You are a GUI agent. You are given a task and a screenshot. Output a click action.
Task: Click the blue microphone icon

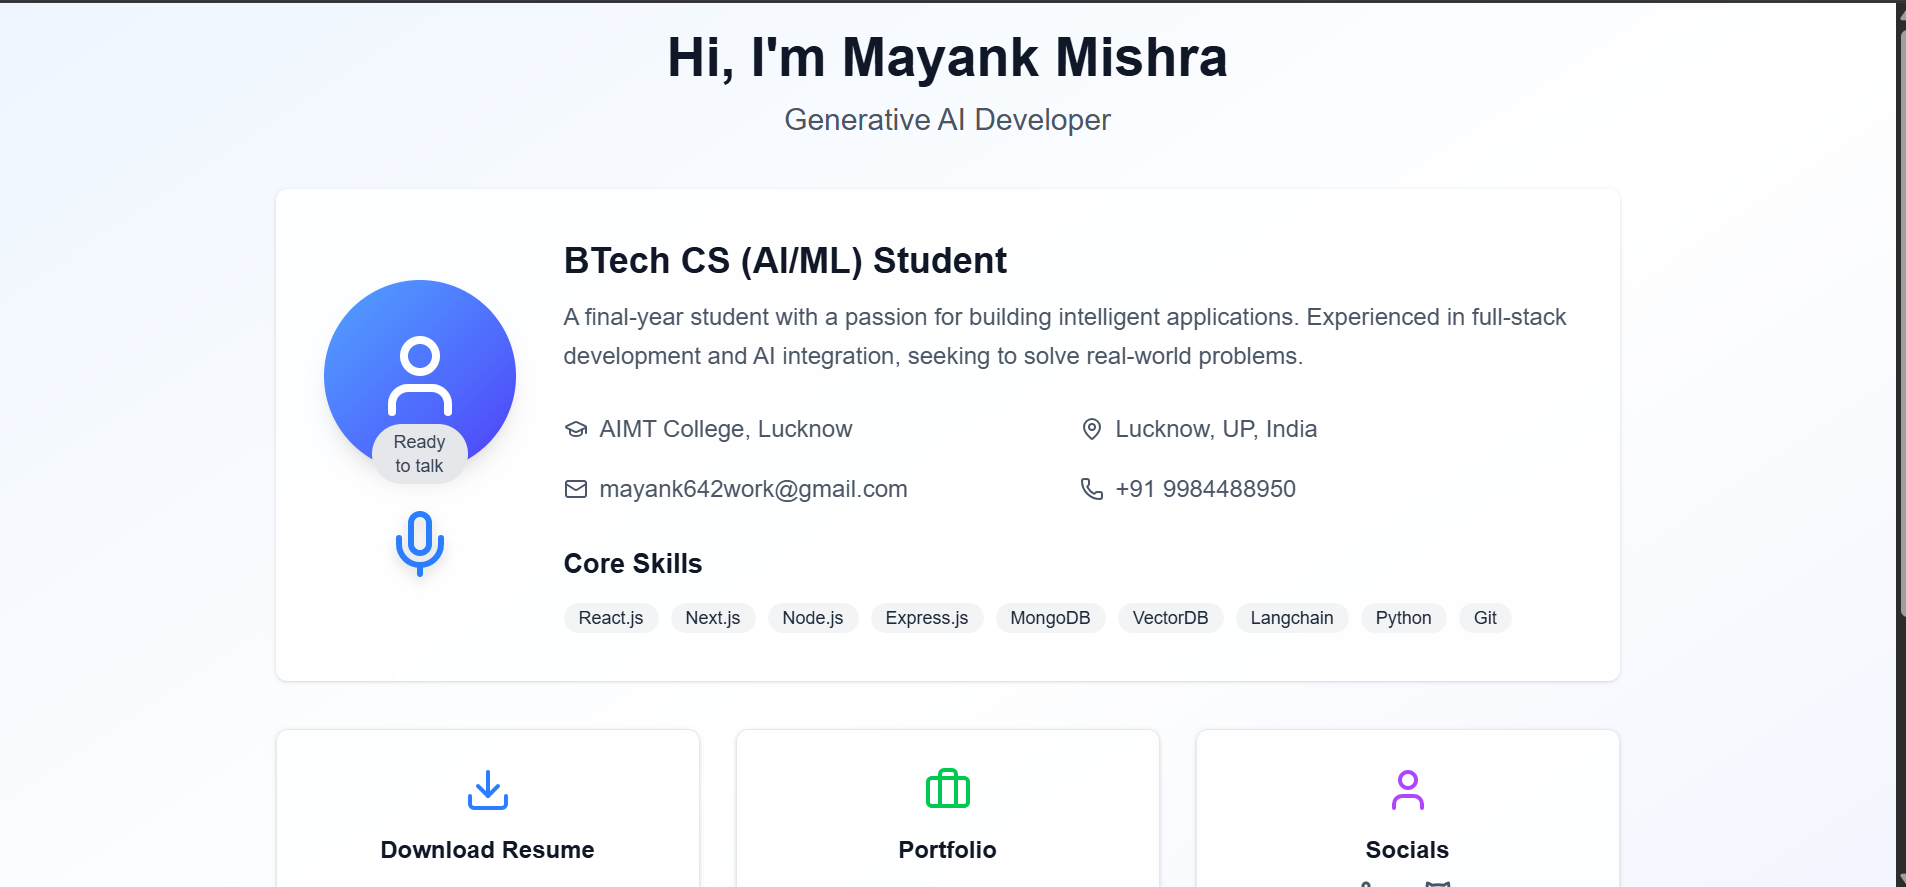pos(420,543)
